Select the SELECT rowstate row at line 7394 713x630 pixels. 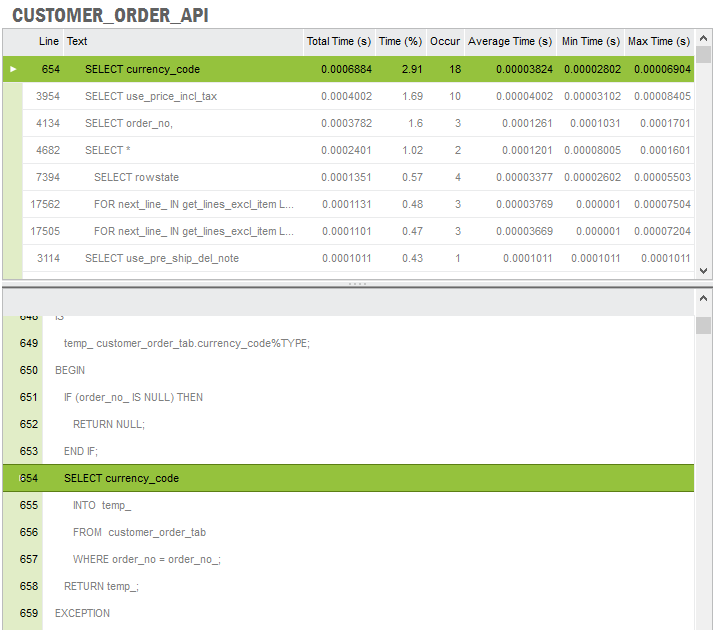click(137, 178)
